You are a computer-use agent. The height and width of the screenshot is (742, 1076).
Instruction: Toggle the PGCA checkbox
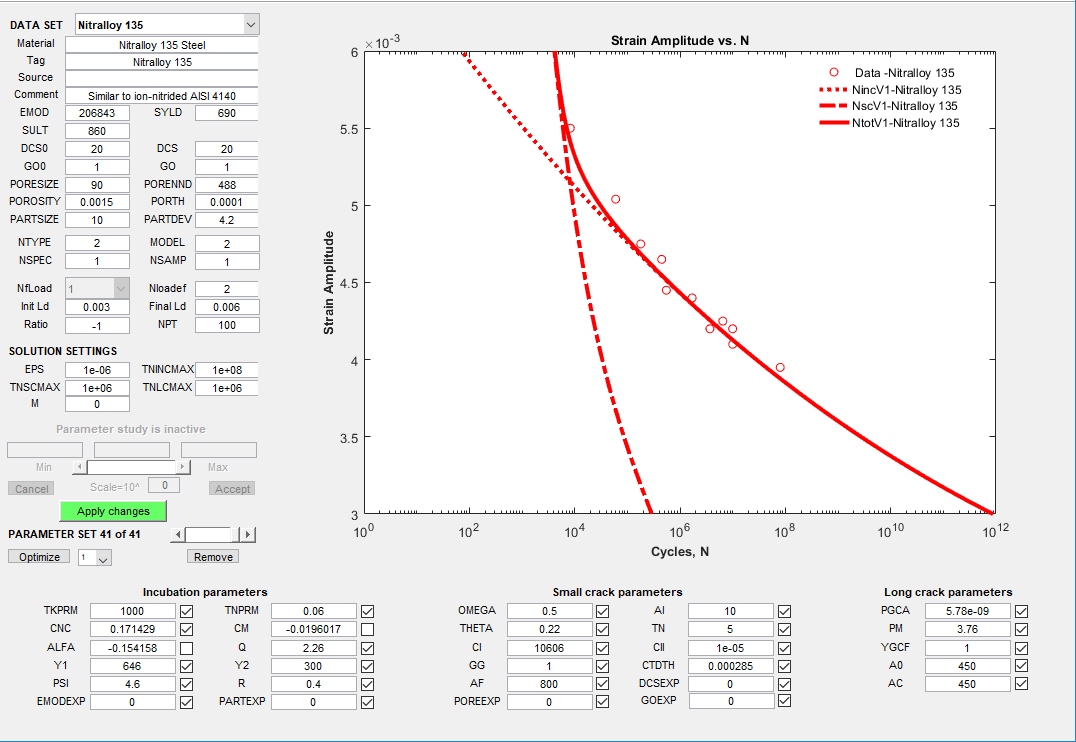pyautogui.click(x=1021, y=611)
